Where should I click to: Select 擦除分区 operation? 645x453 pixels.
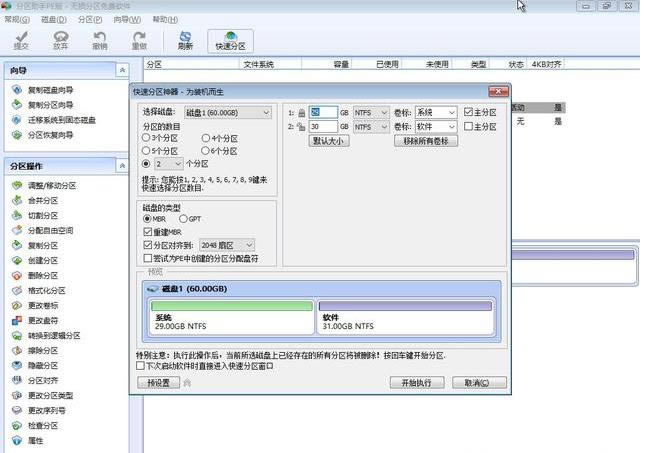coord(43,351)
